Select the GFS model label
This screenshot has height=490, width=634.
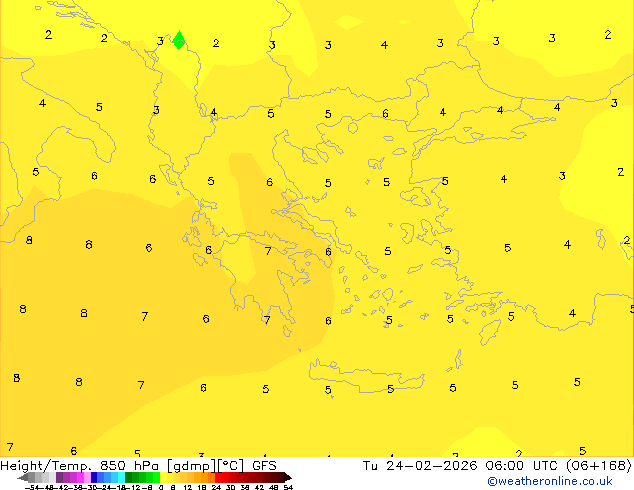click(264, 465)
